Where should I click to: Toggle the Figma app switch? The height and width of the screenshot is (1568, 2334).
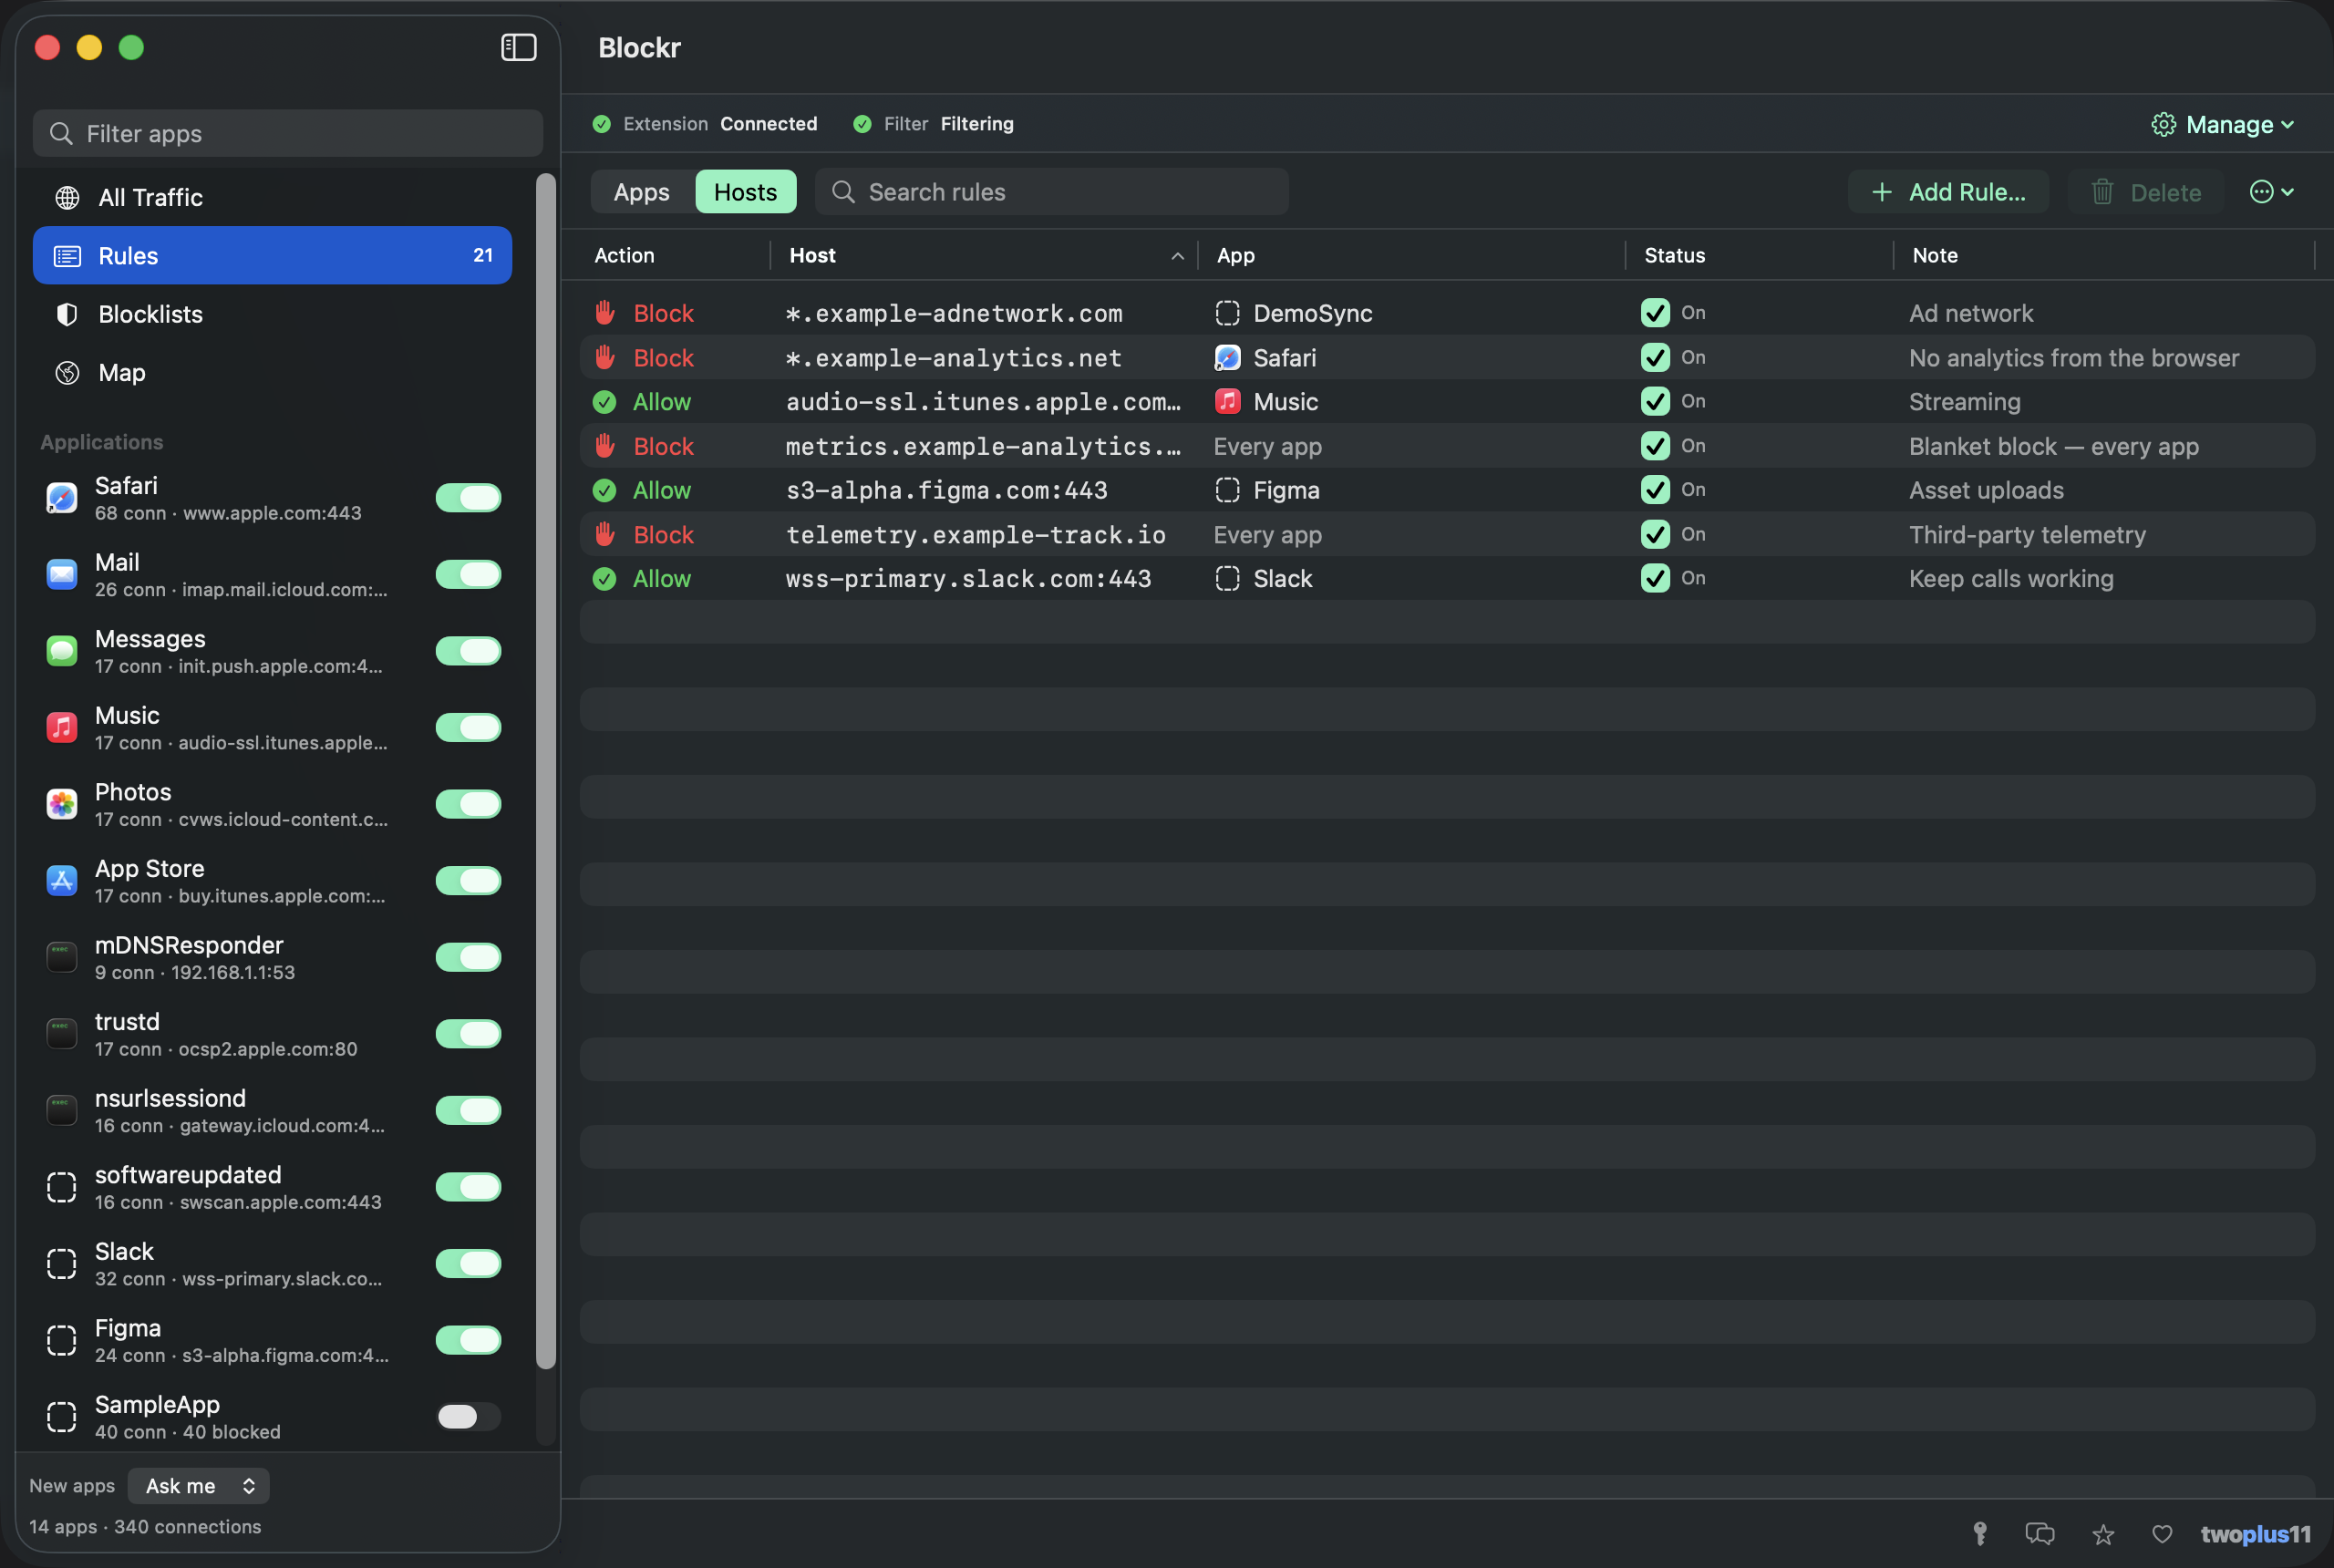[468, 1340]
